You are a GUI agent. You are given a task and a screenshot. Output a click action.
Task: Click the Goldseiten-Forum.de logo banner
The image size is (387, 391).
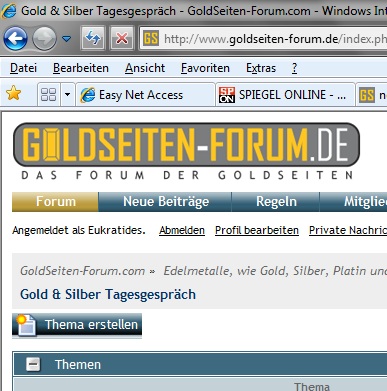[187, 145]
